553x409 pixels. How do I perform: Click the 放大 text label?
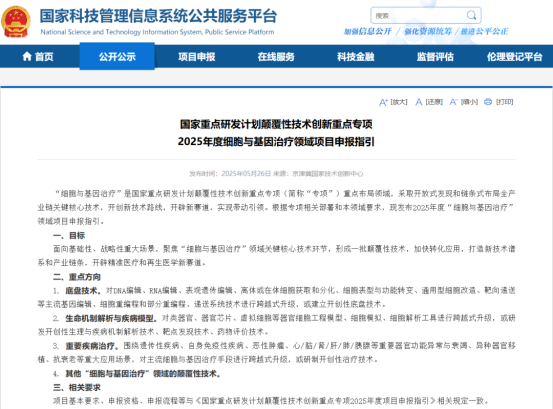[399, 102]
